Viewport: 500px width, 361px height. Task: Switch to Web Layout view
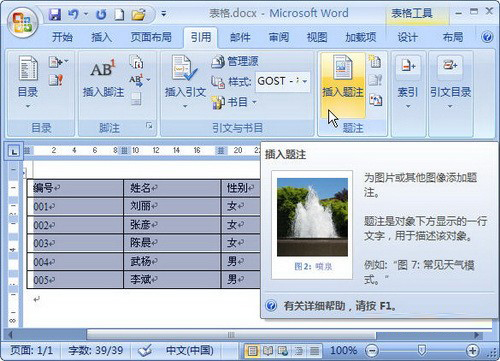pyautogui.click(x=283, y=351)
